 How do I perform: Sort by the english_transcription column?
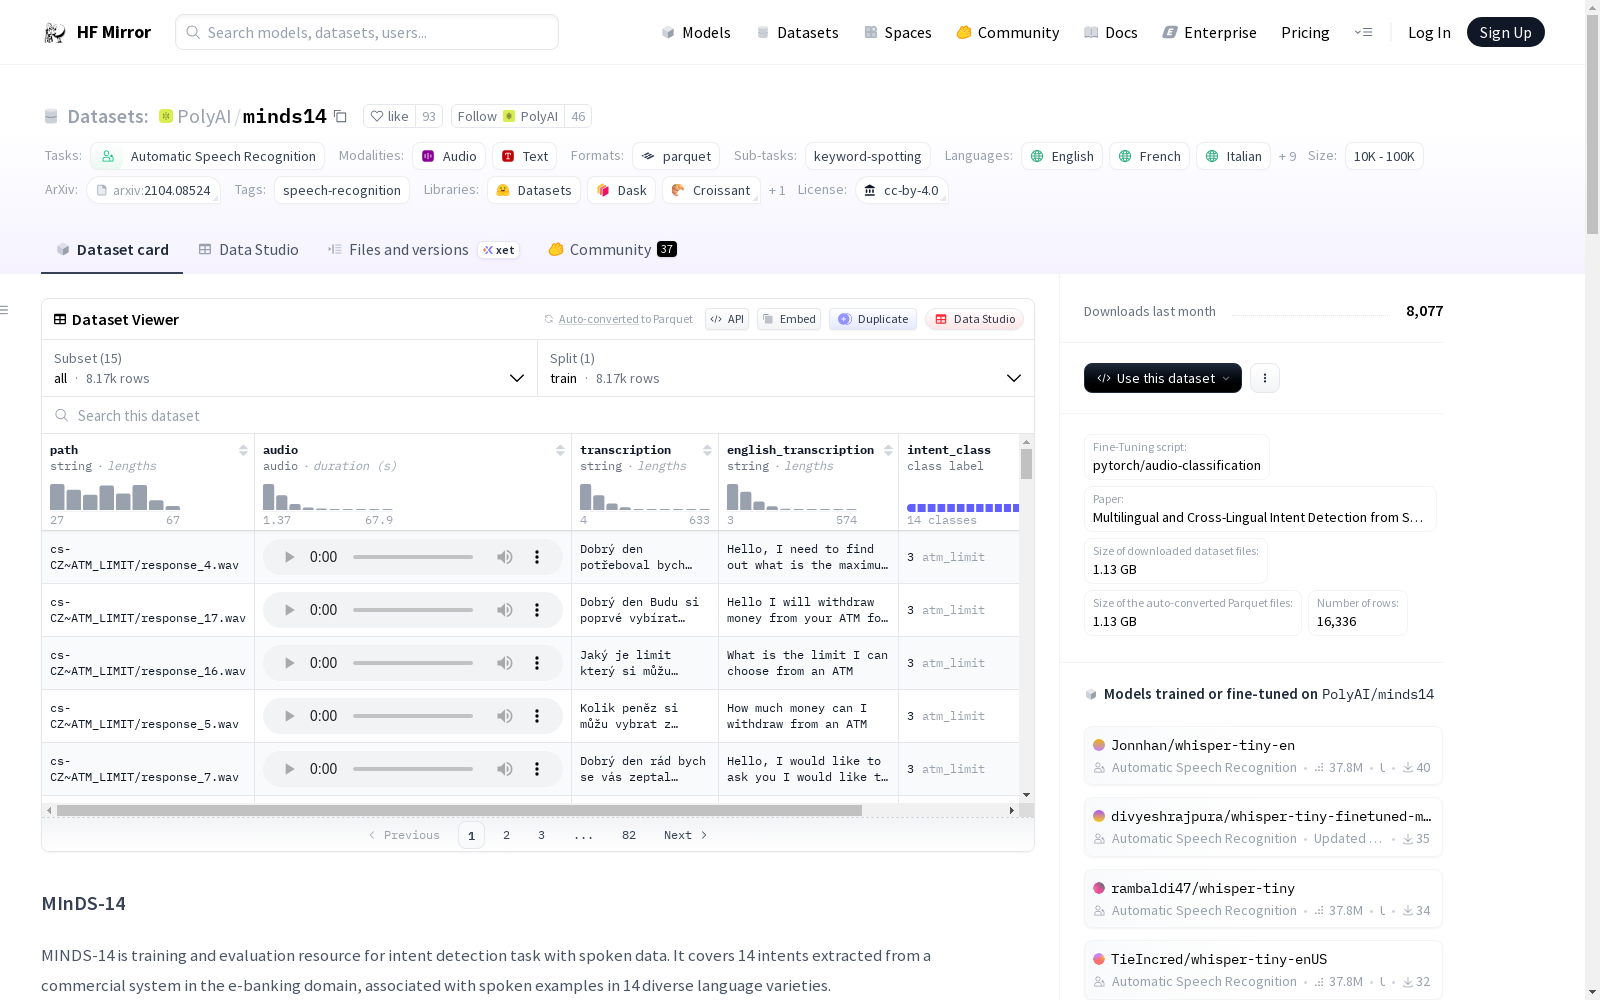click(x=888, y=450)
